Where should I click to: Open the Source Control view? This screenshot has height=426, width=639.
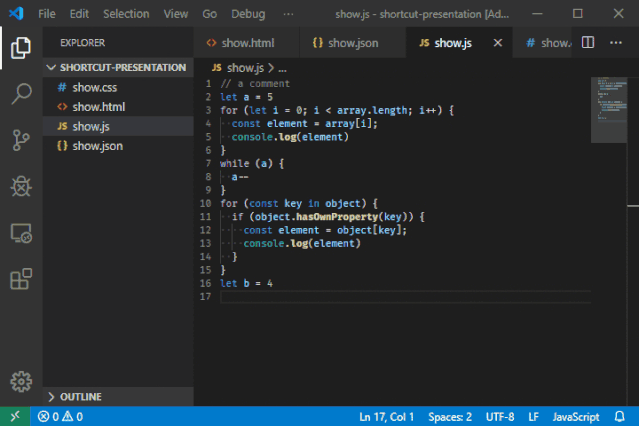pos(21,140)
